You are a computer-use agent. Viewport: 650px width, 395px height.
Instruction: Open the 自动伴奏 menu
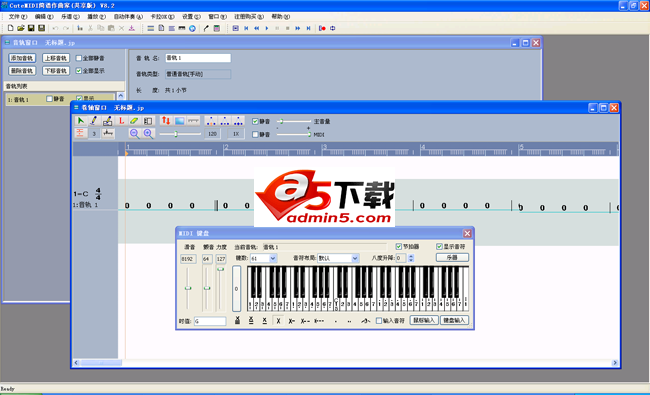(x=128, y=17)
